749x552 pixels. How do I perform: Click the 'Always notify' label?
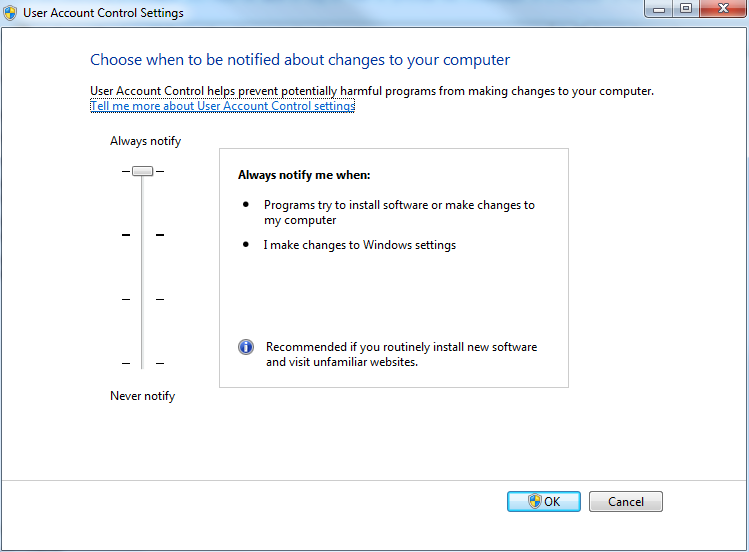click(x=146, y=141)
